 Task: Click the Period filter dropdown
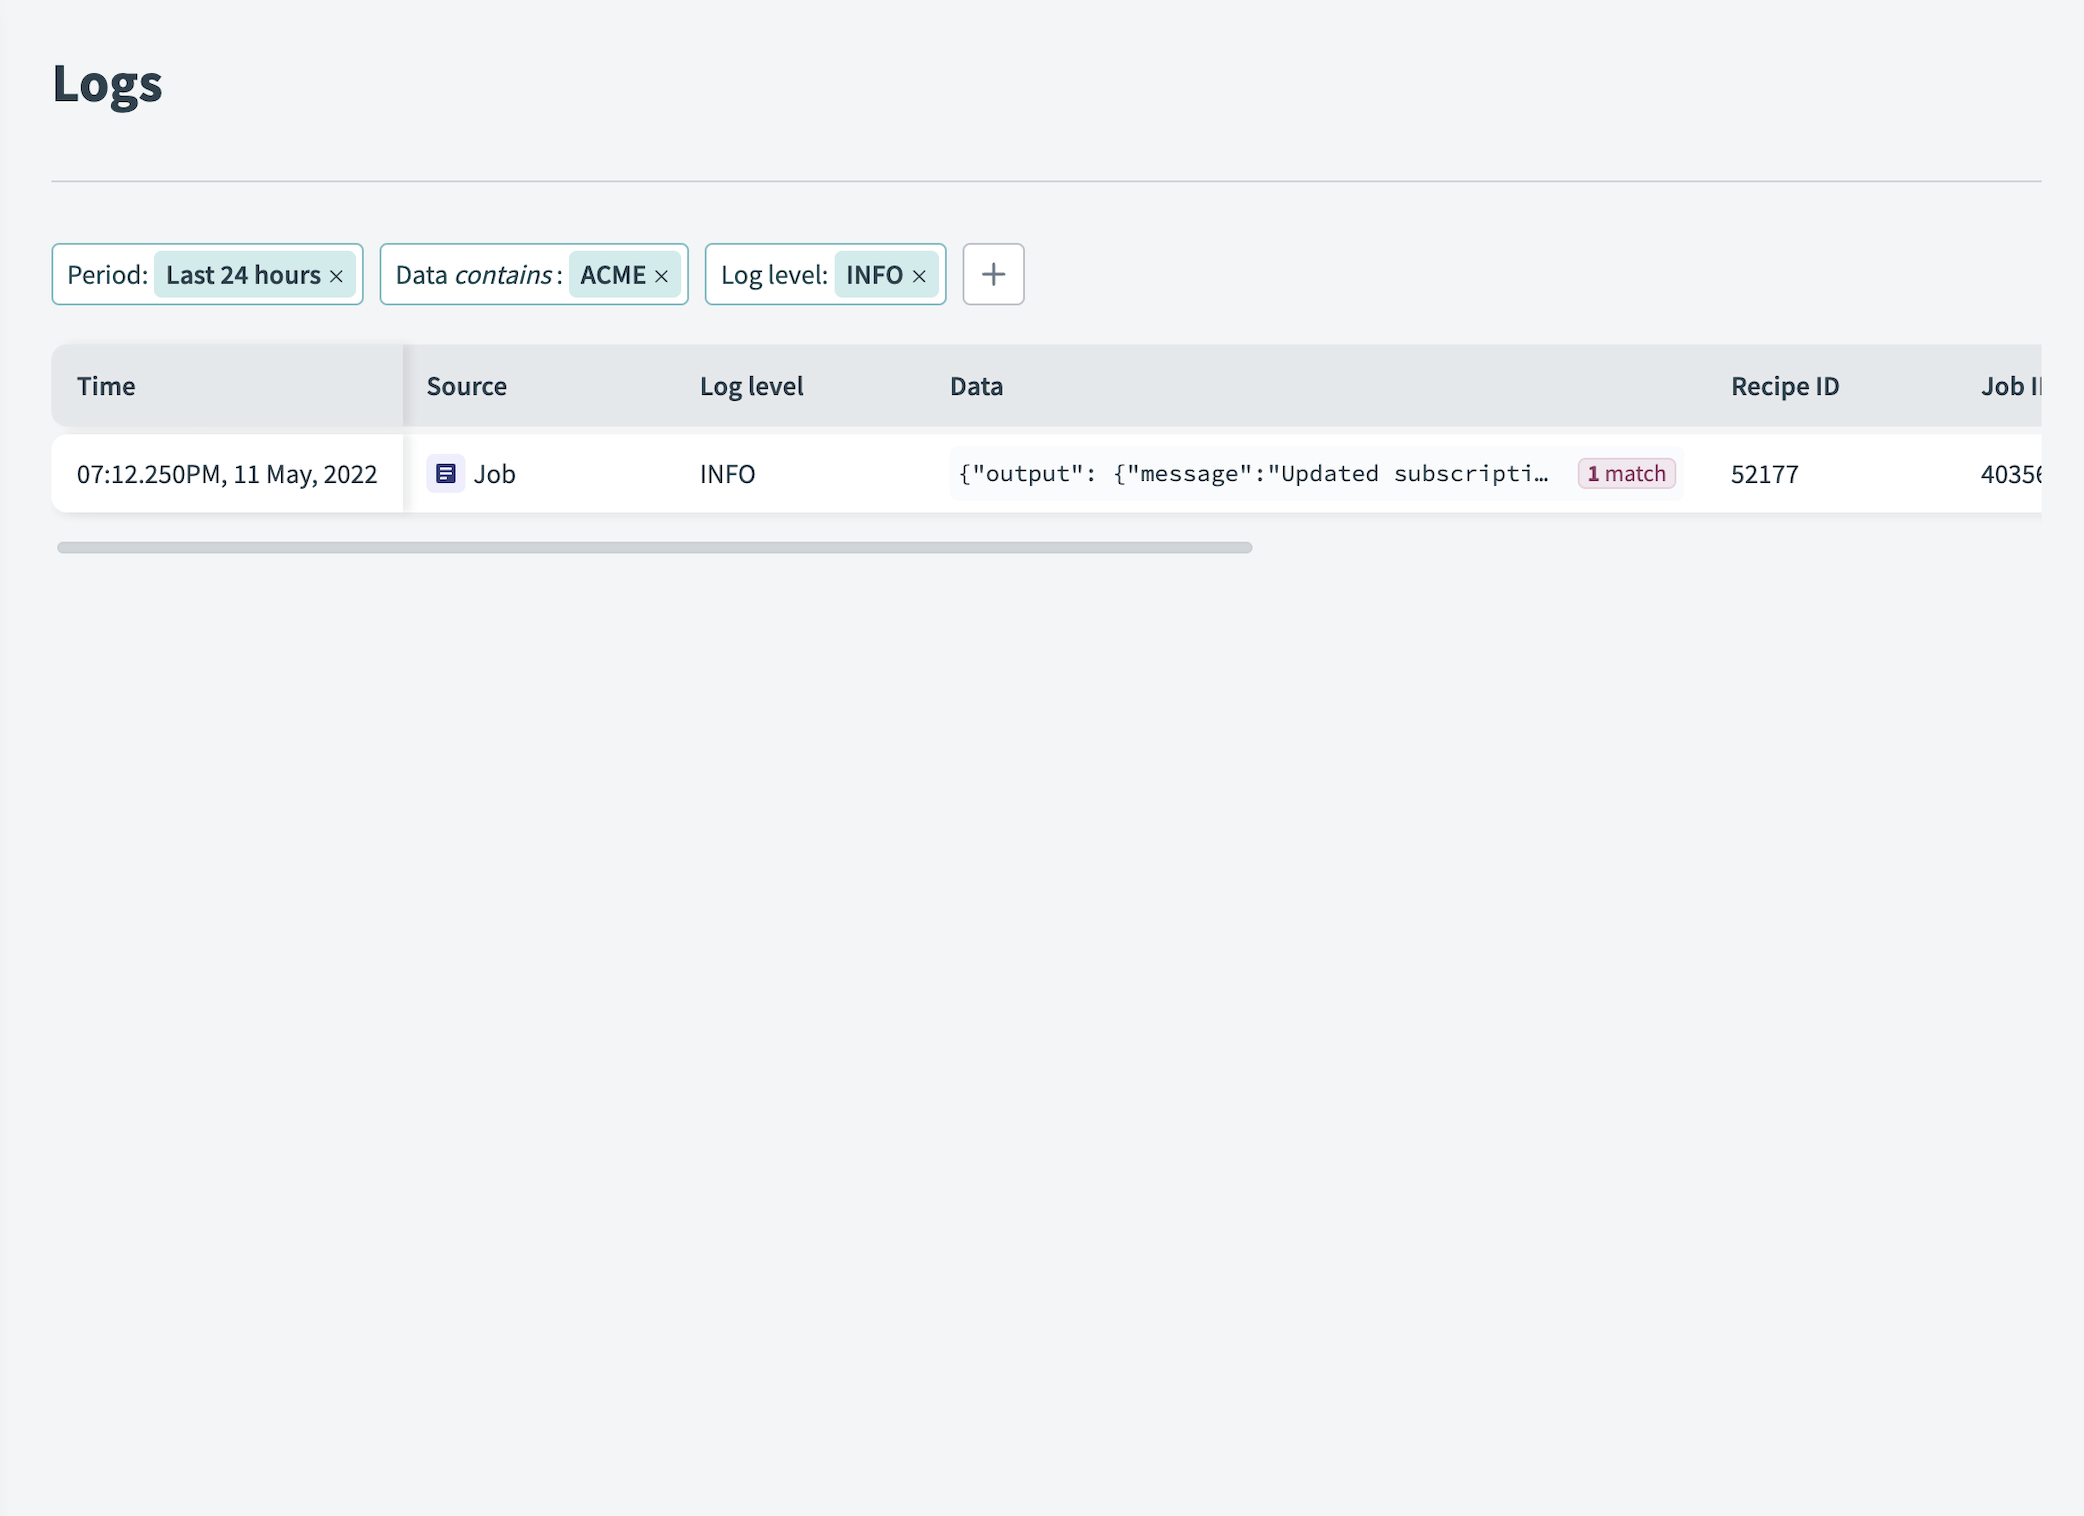[x=207, y=273]
